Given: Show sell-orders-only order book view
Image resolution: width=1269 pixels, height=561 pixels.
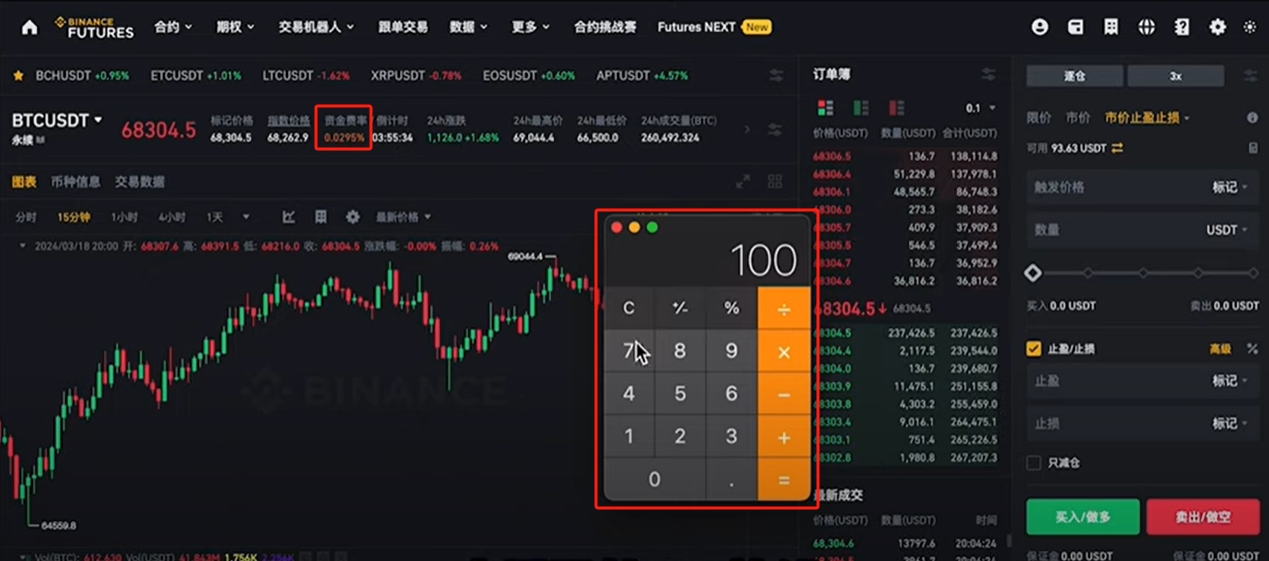Looking at the screenshot, I should [896, 108].
